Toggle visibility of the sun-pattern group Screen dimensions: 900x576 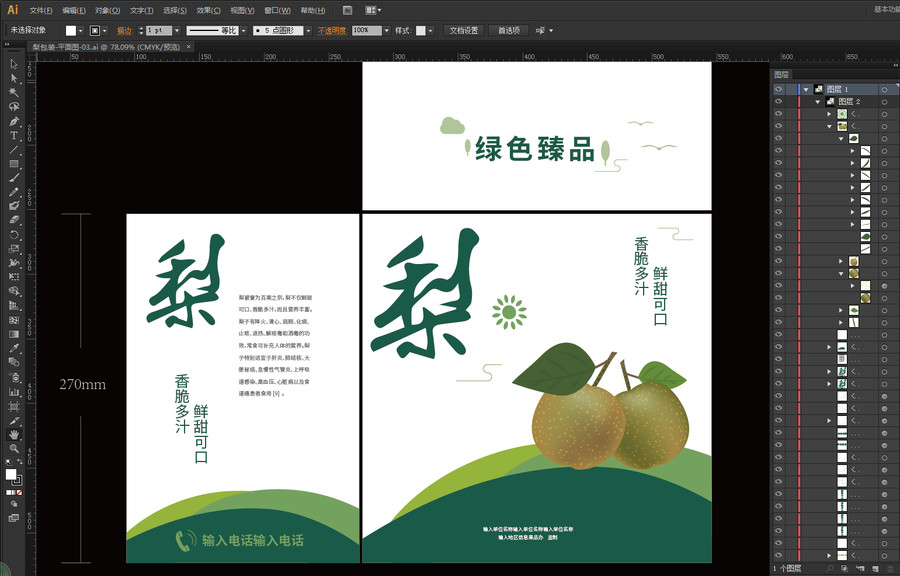coord(778,114)
